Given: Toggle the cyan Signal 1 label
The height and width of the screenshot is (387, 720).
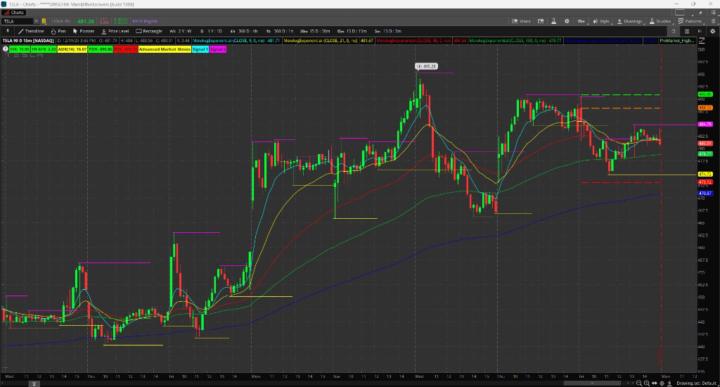Looking at the screenshot, I should point(200,49).
